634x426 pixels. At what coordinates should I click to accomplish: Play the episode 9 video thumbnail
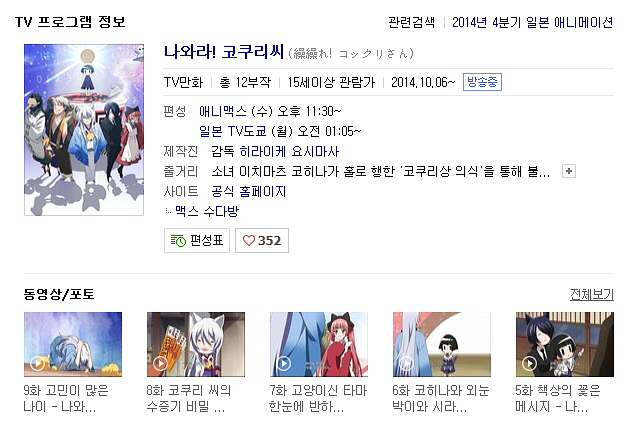click(x=73, y=344)
